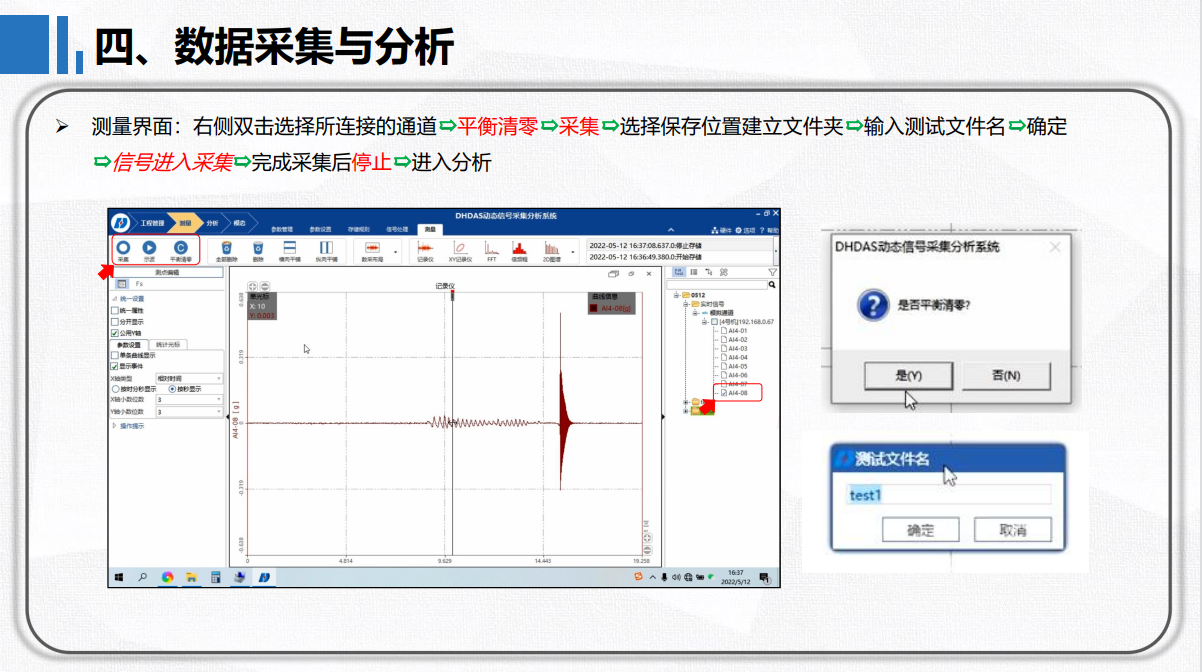Open the dropdown arrow after 2D图谱
Image resolution: width=1202 pixels, height=672 pixels.
tap(573, 252)
